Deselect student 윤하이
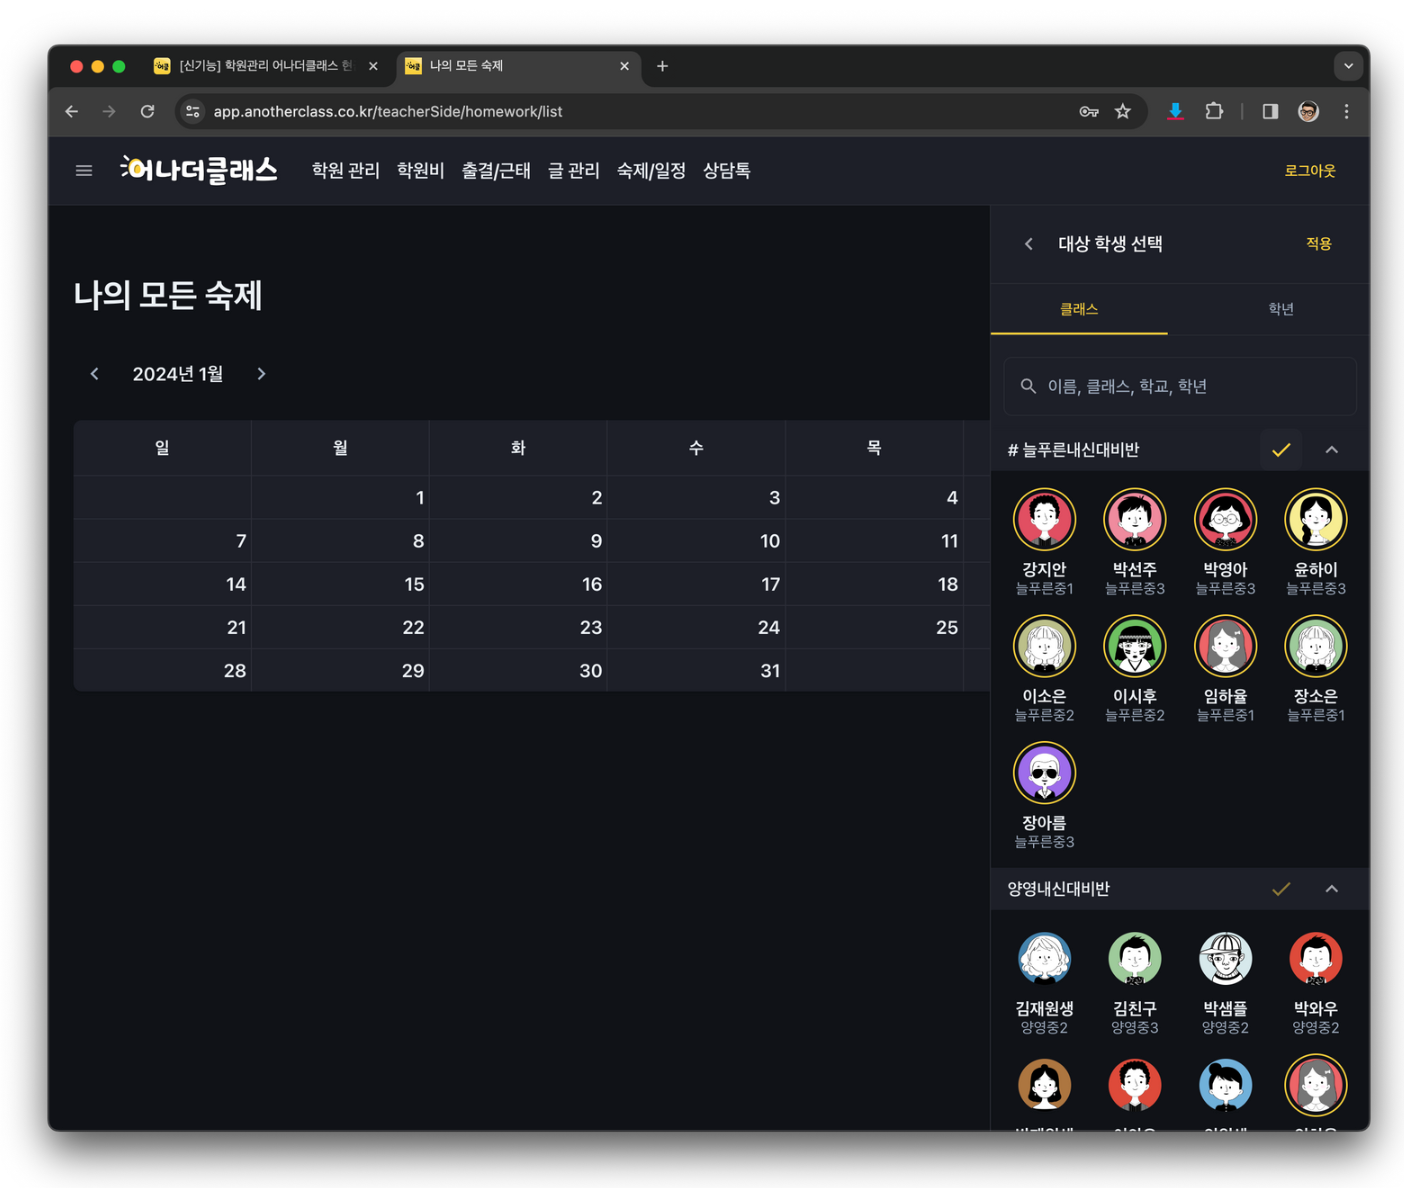The image size is (1404, 1188). click(1315, 543)
